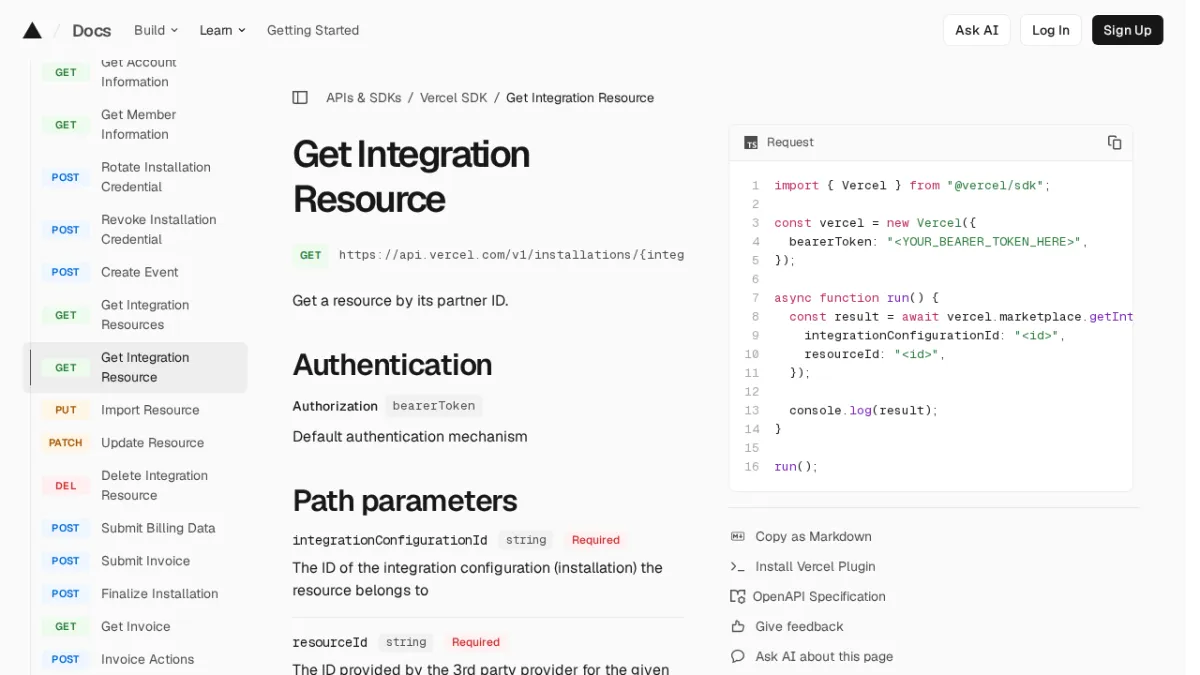Click the PATCH badge for Update Resource

(x=66, y=443)
